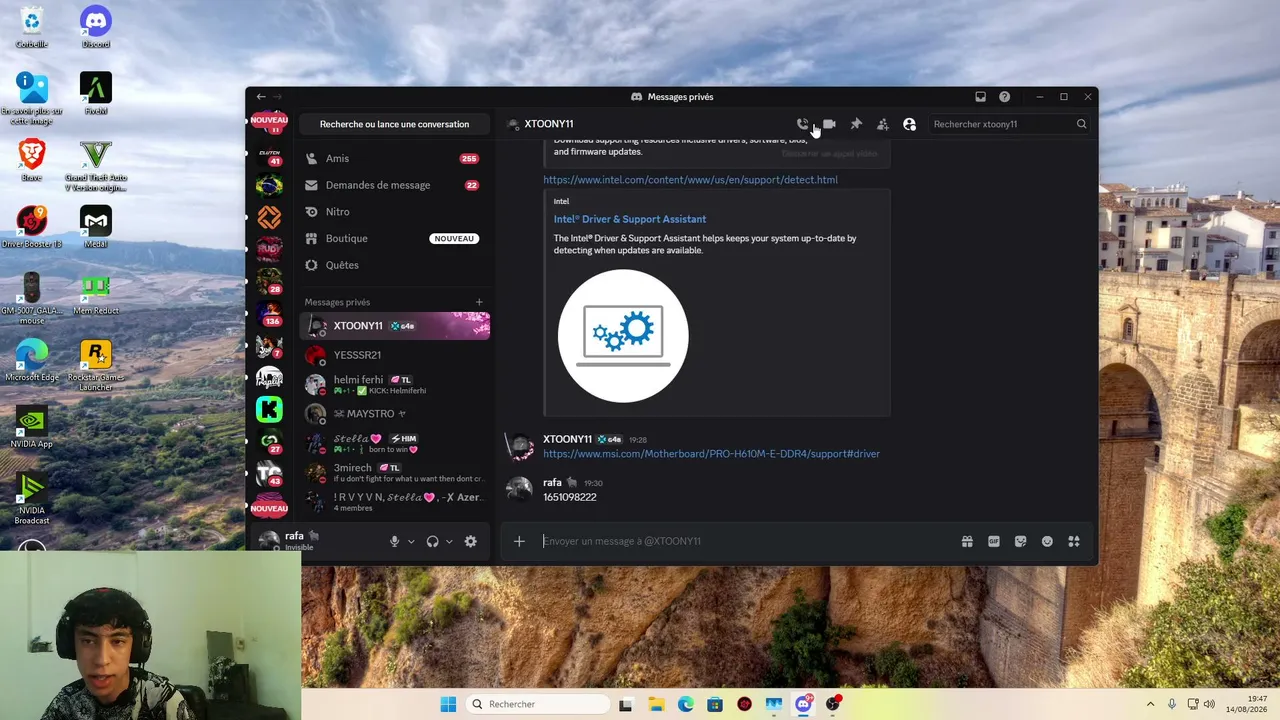Viewport: 1280px width, 720px height.
Task: Open Discord user settings gear
Action: coord(470,541)
